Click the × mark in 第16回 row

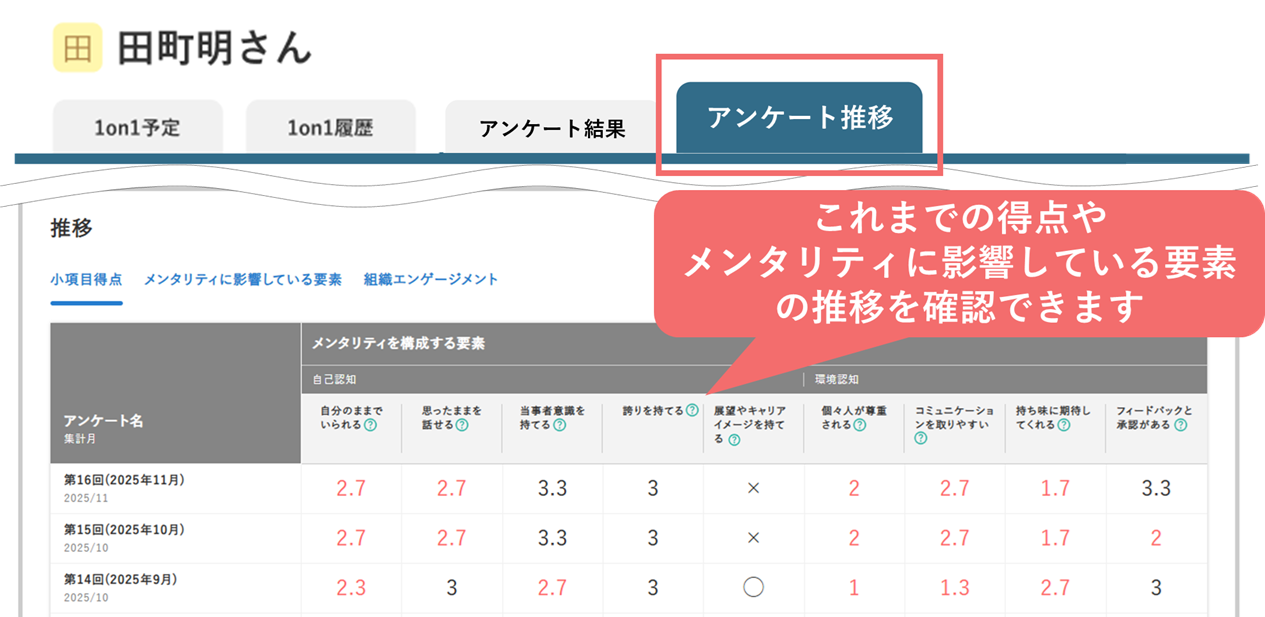[753, 488]
